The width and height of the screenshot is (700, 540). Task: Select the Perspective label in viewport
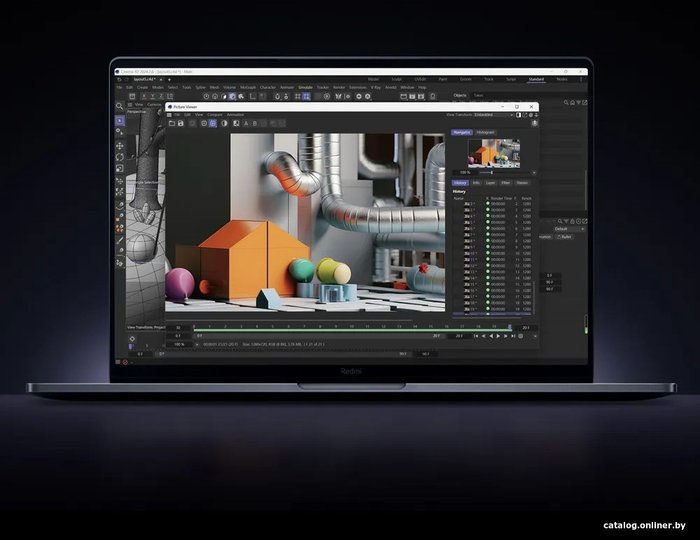click(x=137, y=112)
